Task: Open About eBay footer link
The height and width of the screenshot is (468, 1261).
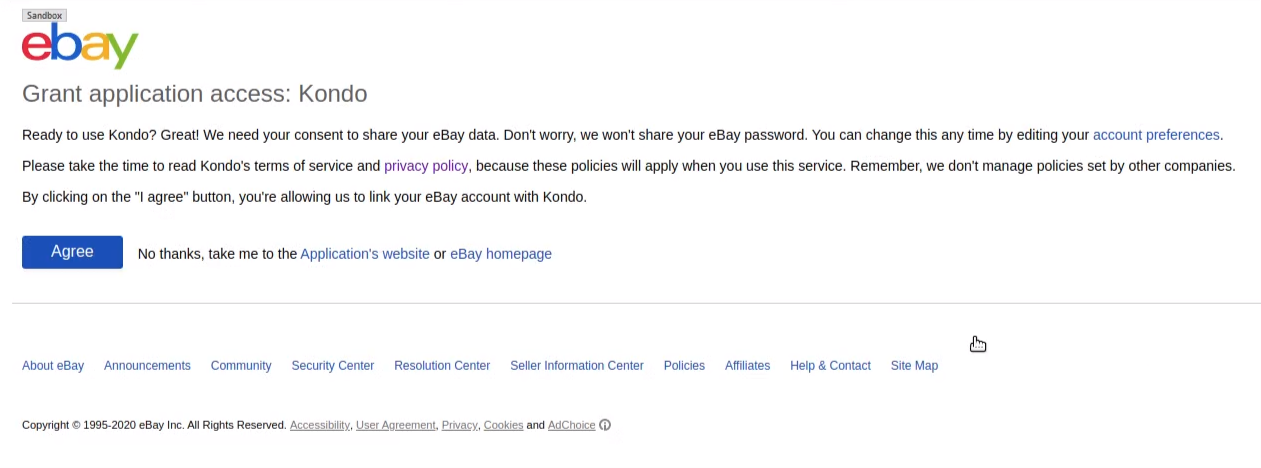Action: click(53, 366)
